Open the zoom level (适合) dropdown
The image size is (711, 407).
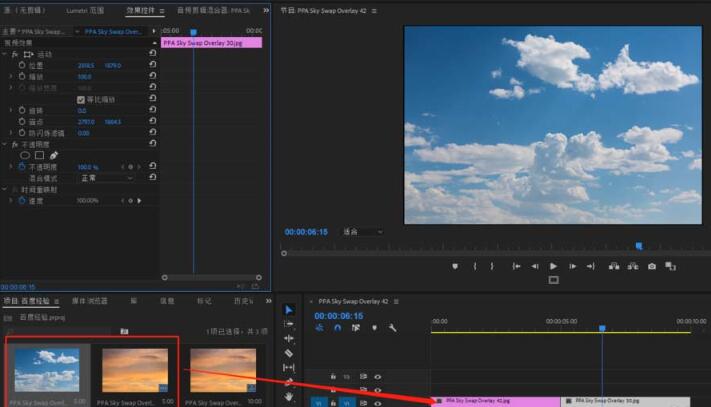(363, 232)
